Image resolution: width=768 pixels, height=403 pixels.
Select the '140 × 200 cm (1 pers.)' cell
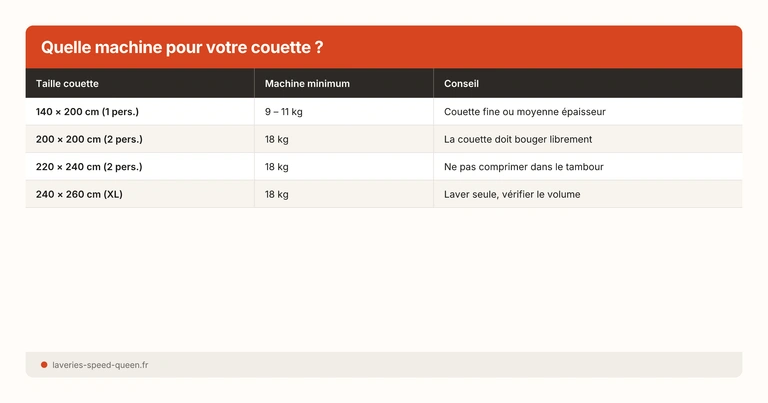pyautogui.click(x=88, y=112)
